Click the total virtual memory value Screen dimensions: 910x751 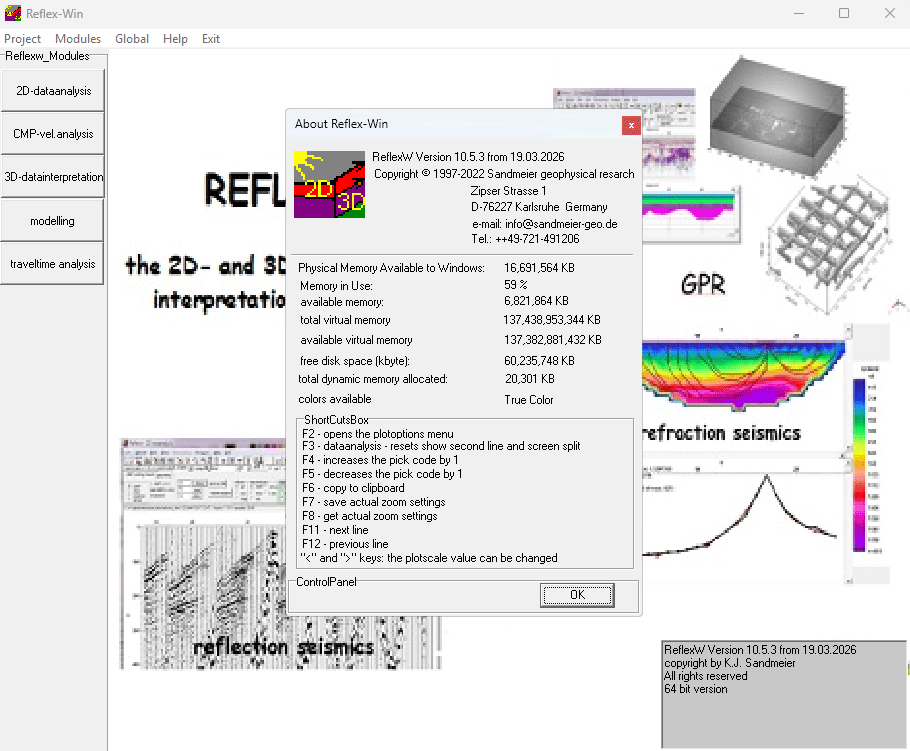(552, 320)
